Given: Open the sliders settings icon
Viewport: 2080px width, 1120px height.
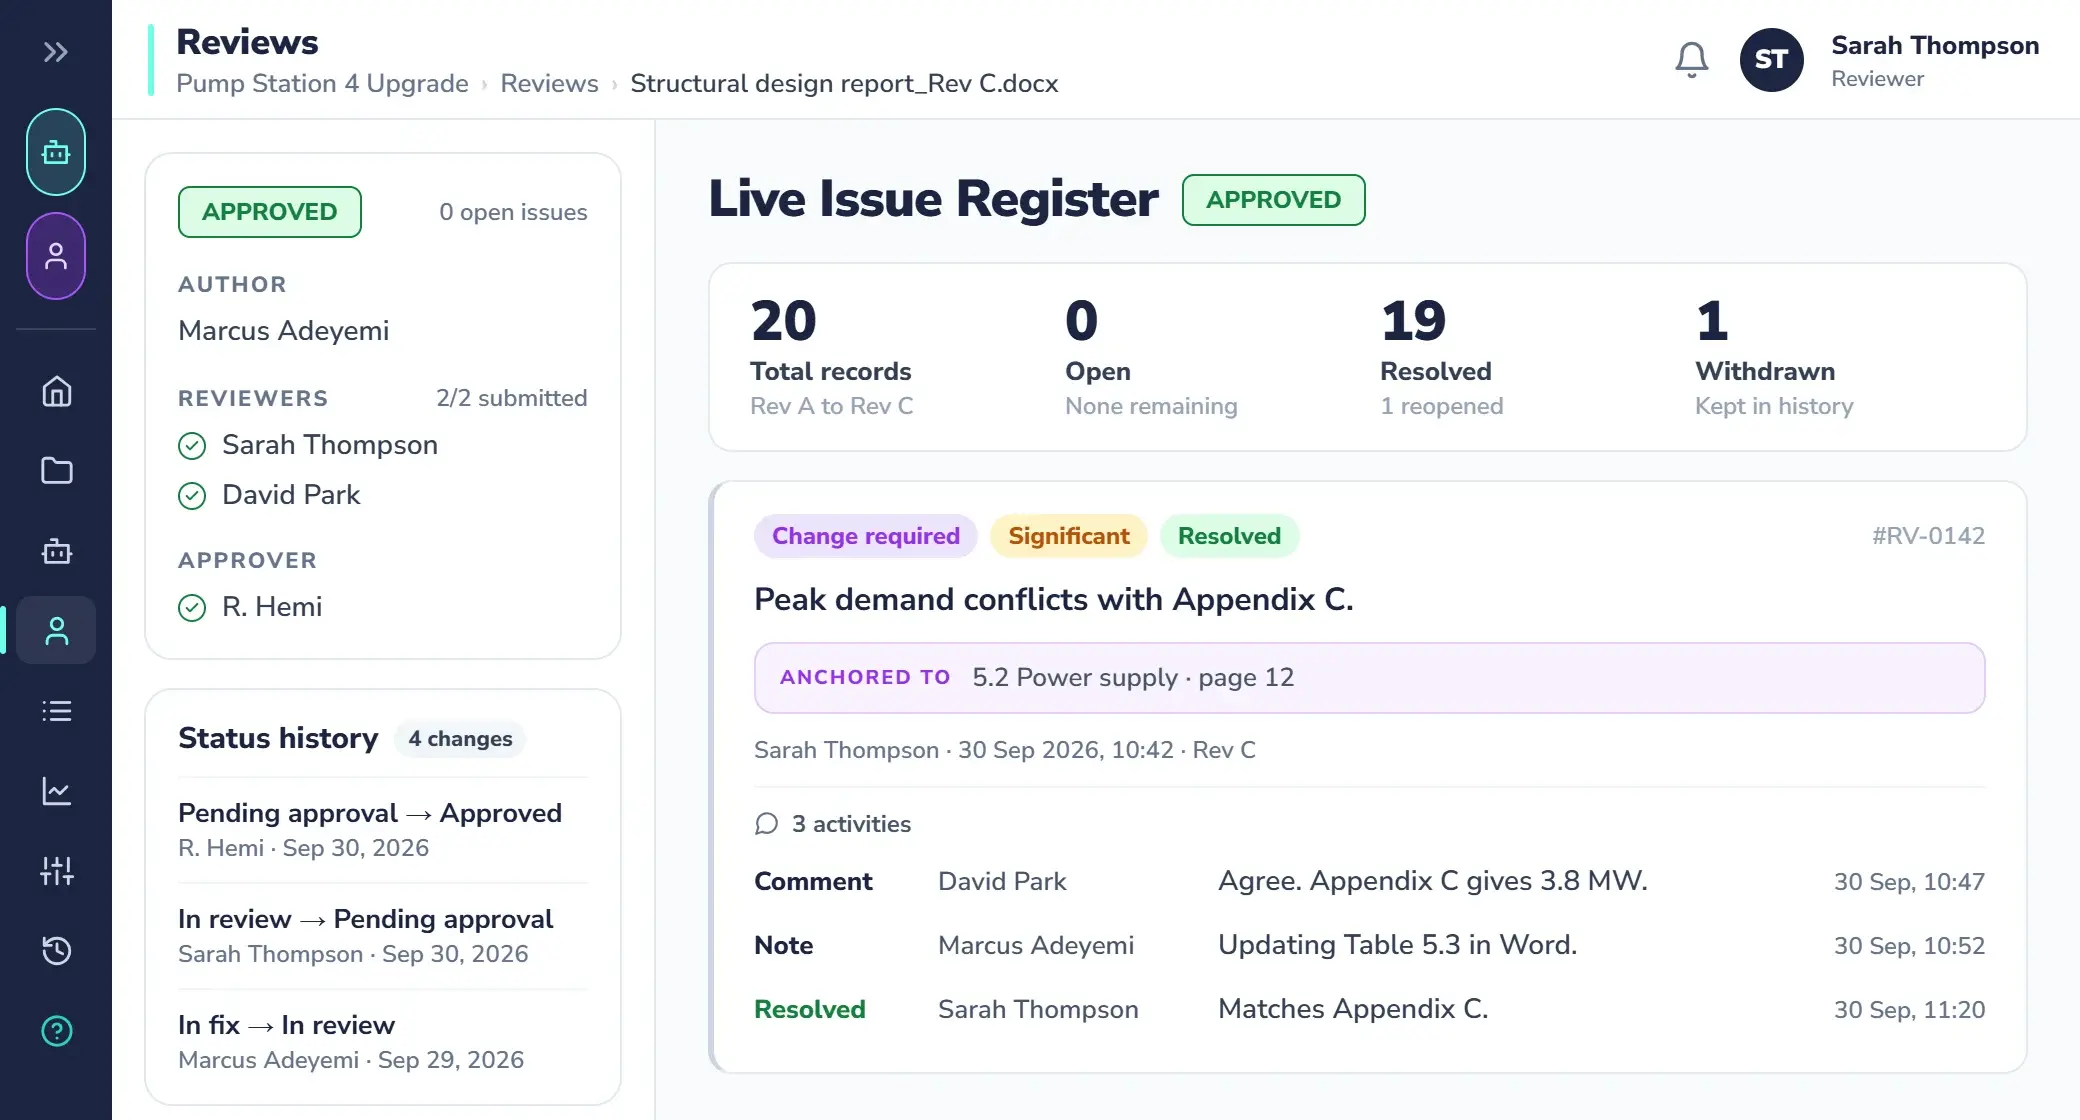Looking at the screenshot, I should click(x=56, y=871).
